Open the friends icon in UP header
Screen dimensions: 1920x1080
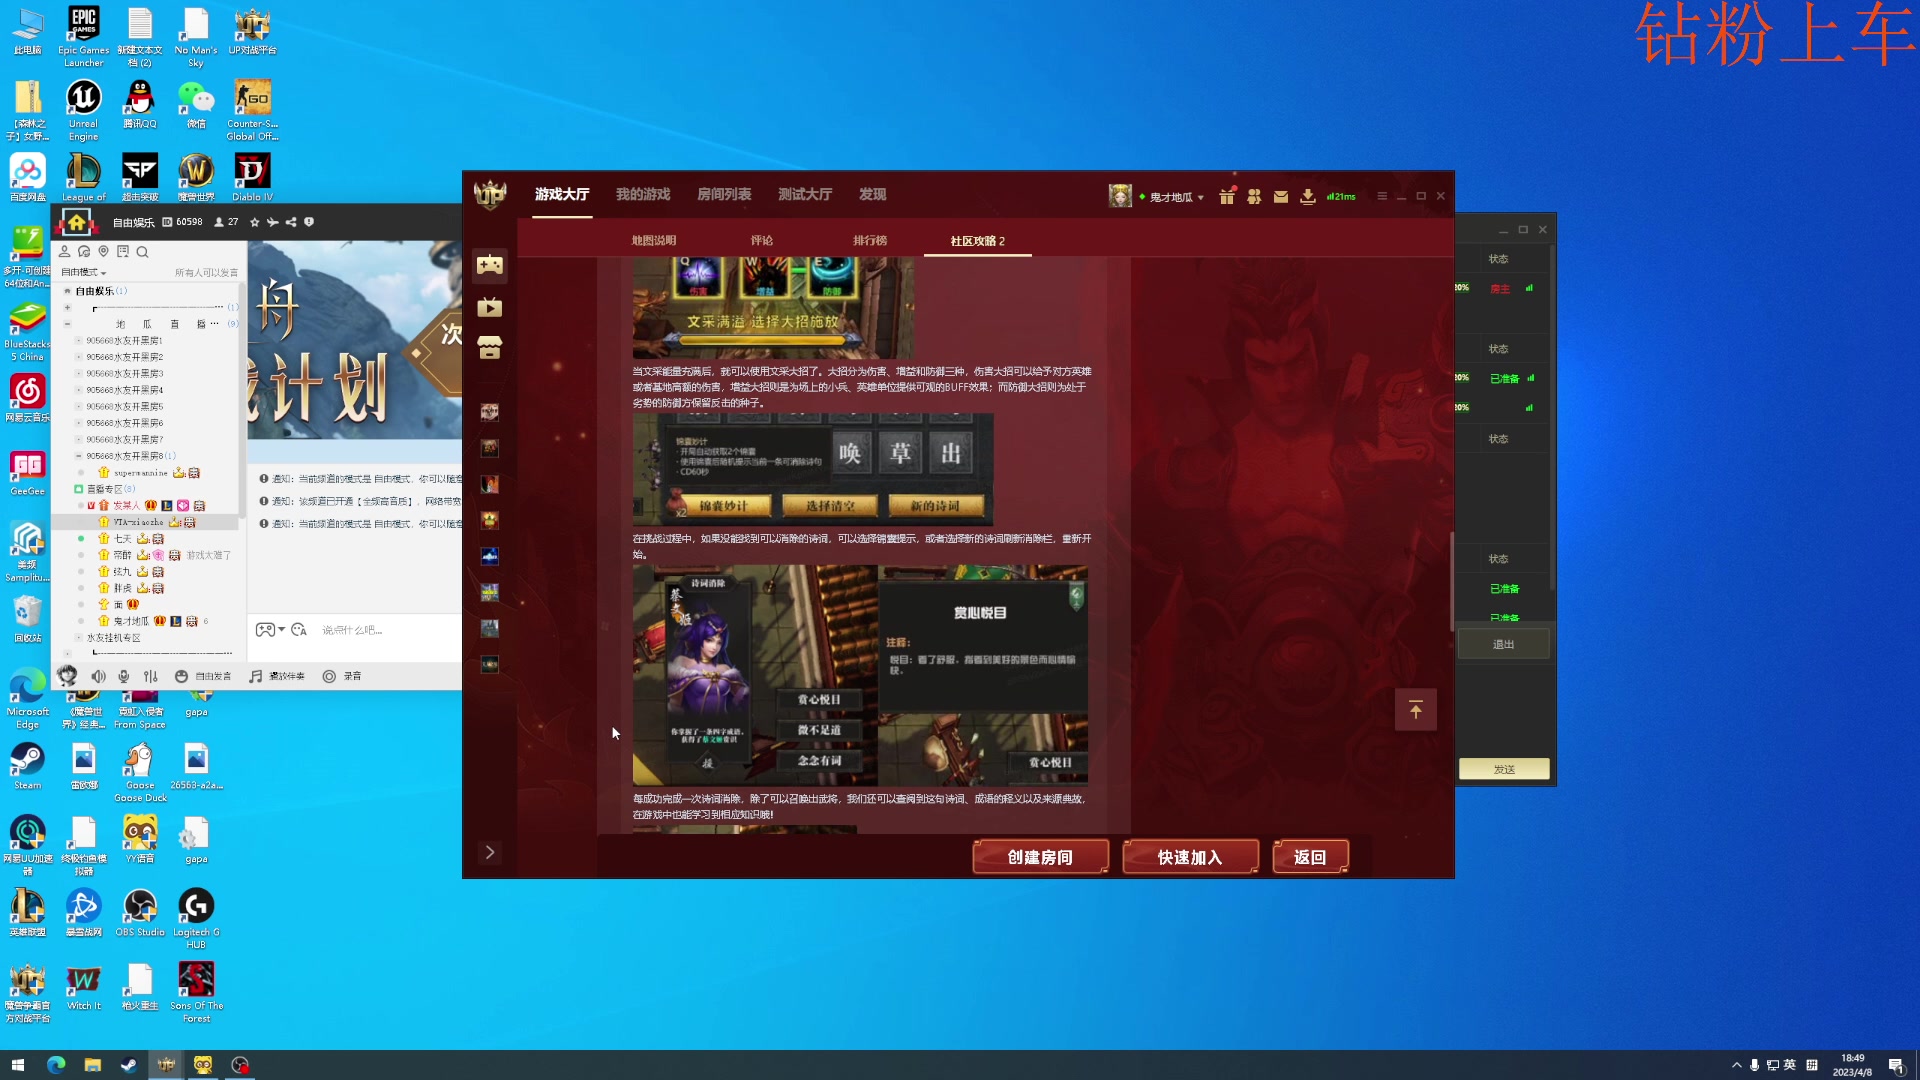(1254, 196)
